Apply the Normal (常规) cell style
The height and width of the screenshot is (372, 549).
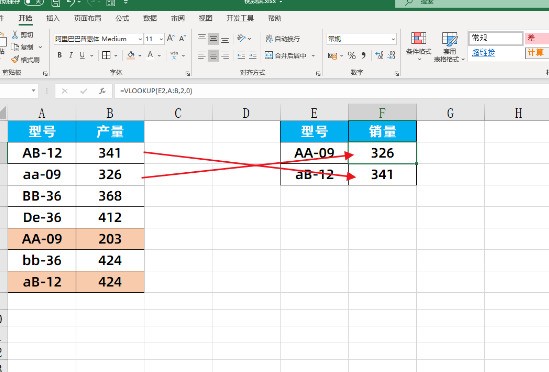[495, 38]
